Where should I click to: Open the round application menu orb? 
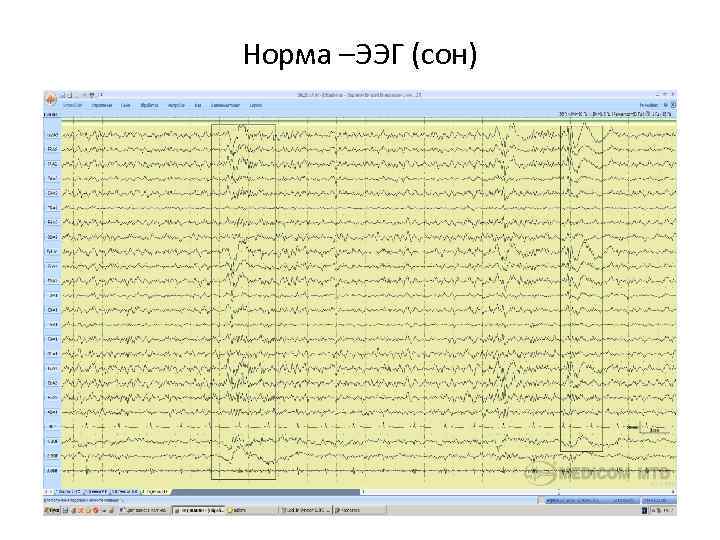point(51,98)
